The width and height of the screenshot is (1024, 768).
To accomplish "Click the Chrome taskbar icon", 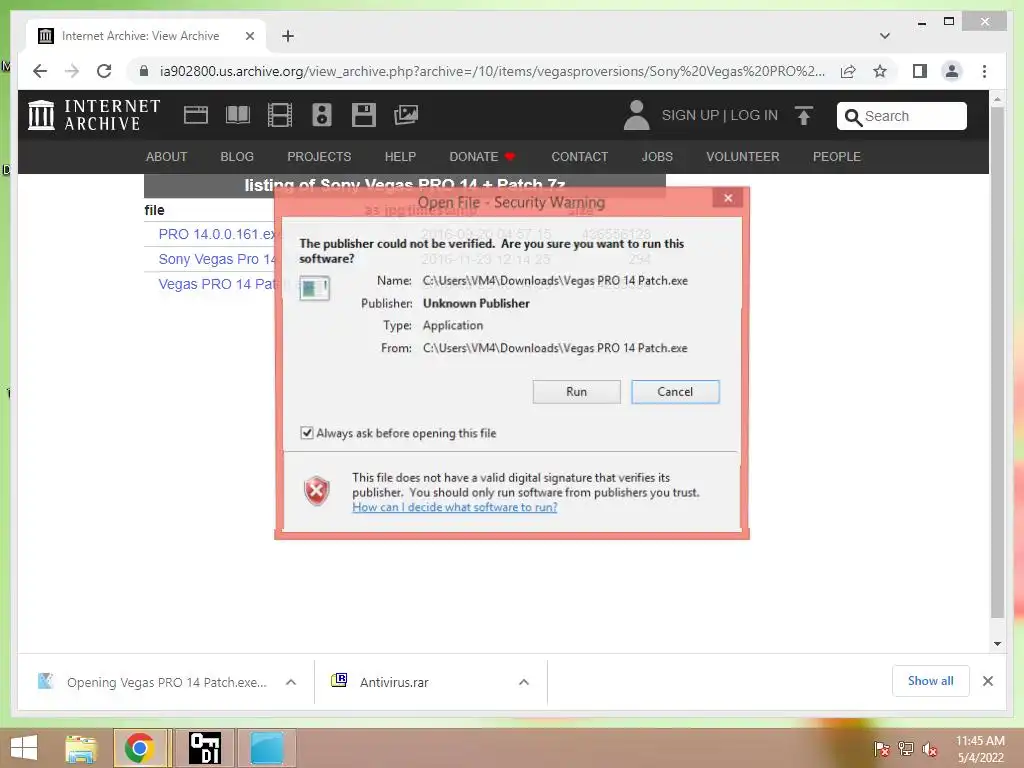I will [x=139, y=748].
